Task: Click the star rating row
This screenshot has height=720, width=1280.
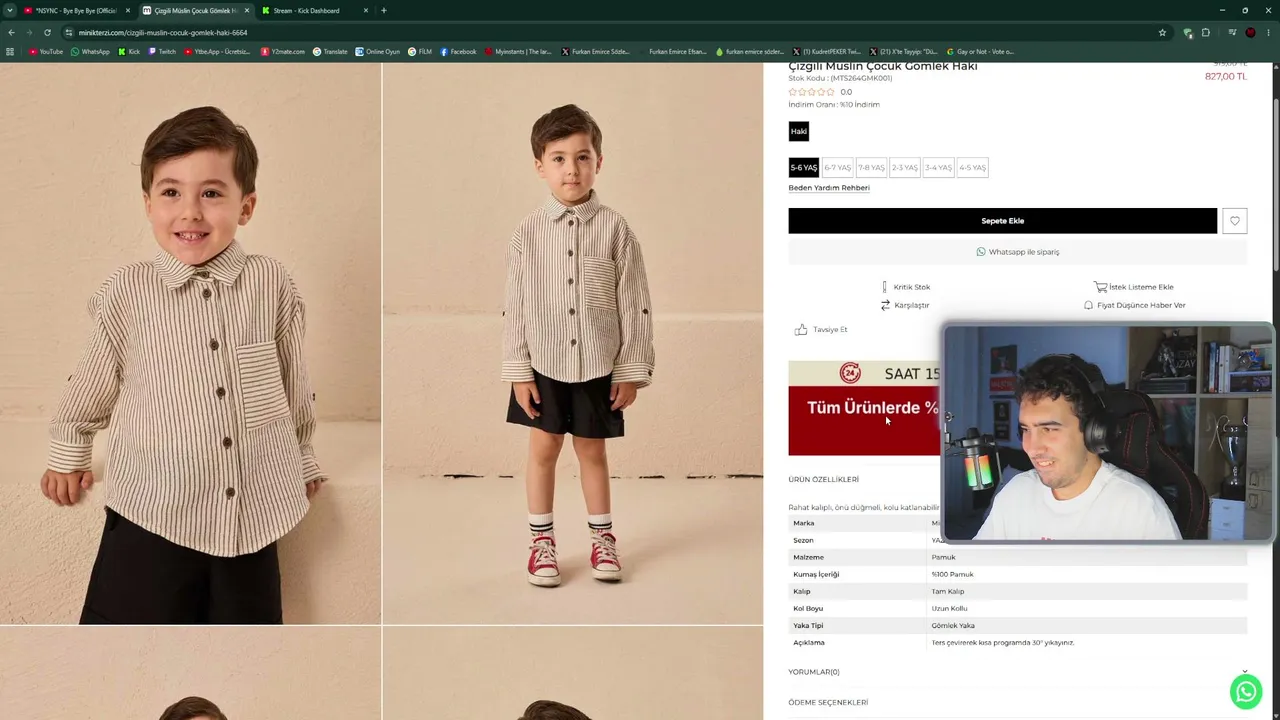Action: [x=811, y=92]
